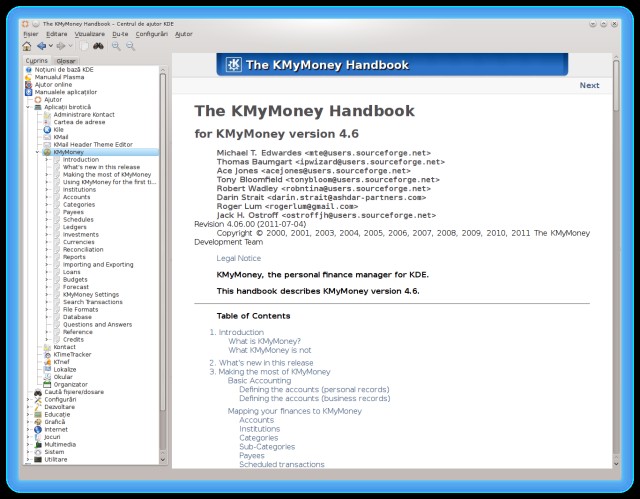Click the sidebar scroll-down arrow
The height and width of the screenshot is (499, 640).
[x=163, y=460]
